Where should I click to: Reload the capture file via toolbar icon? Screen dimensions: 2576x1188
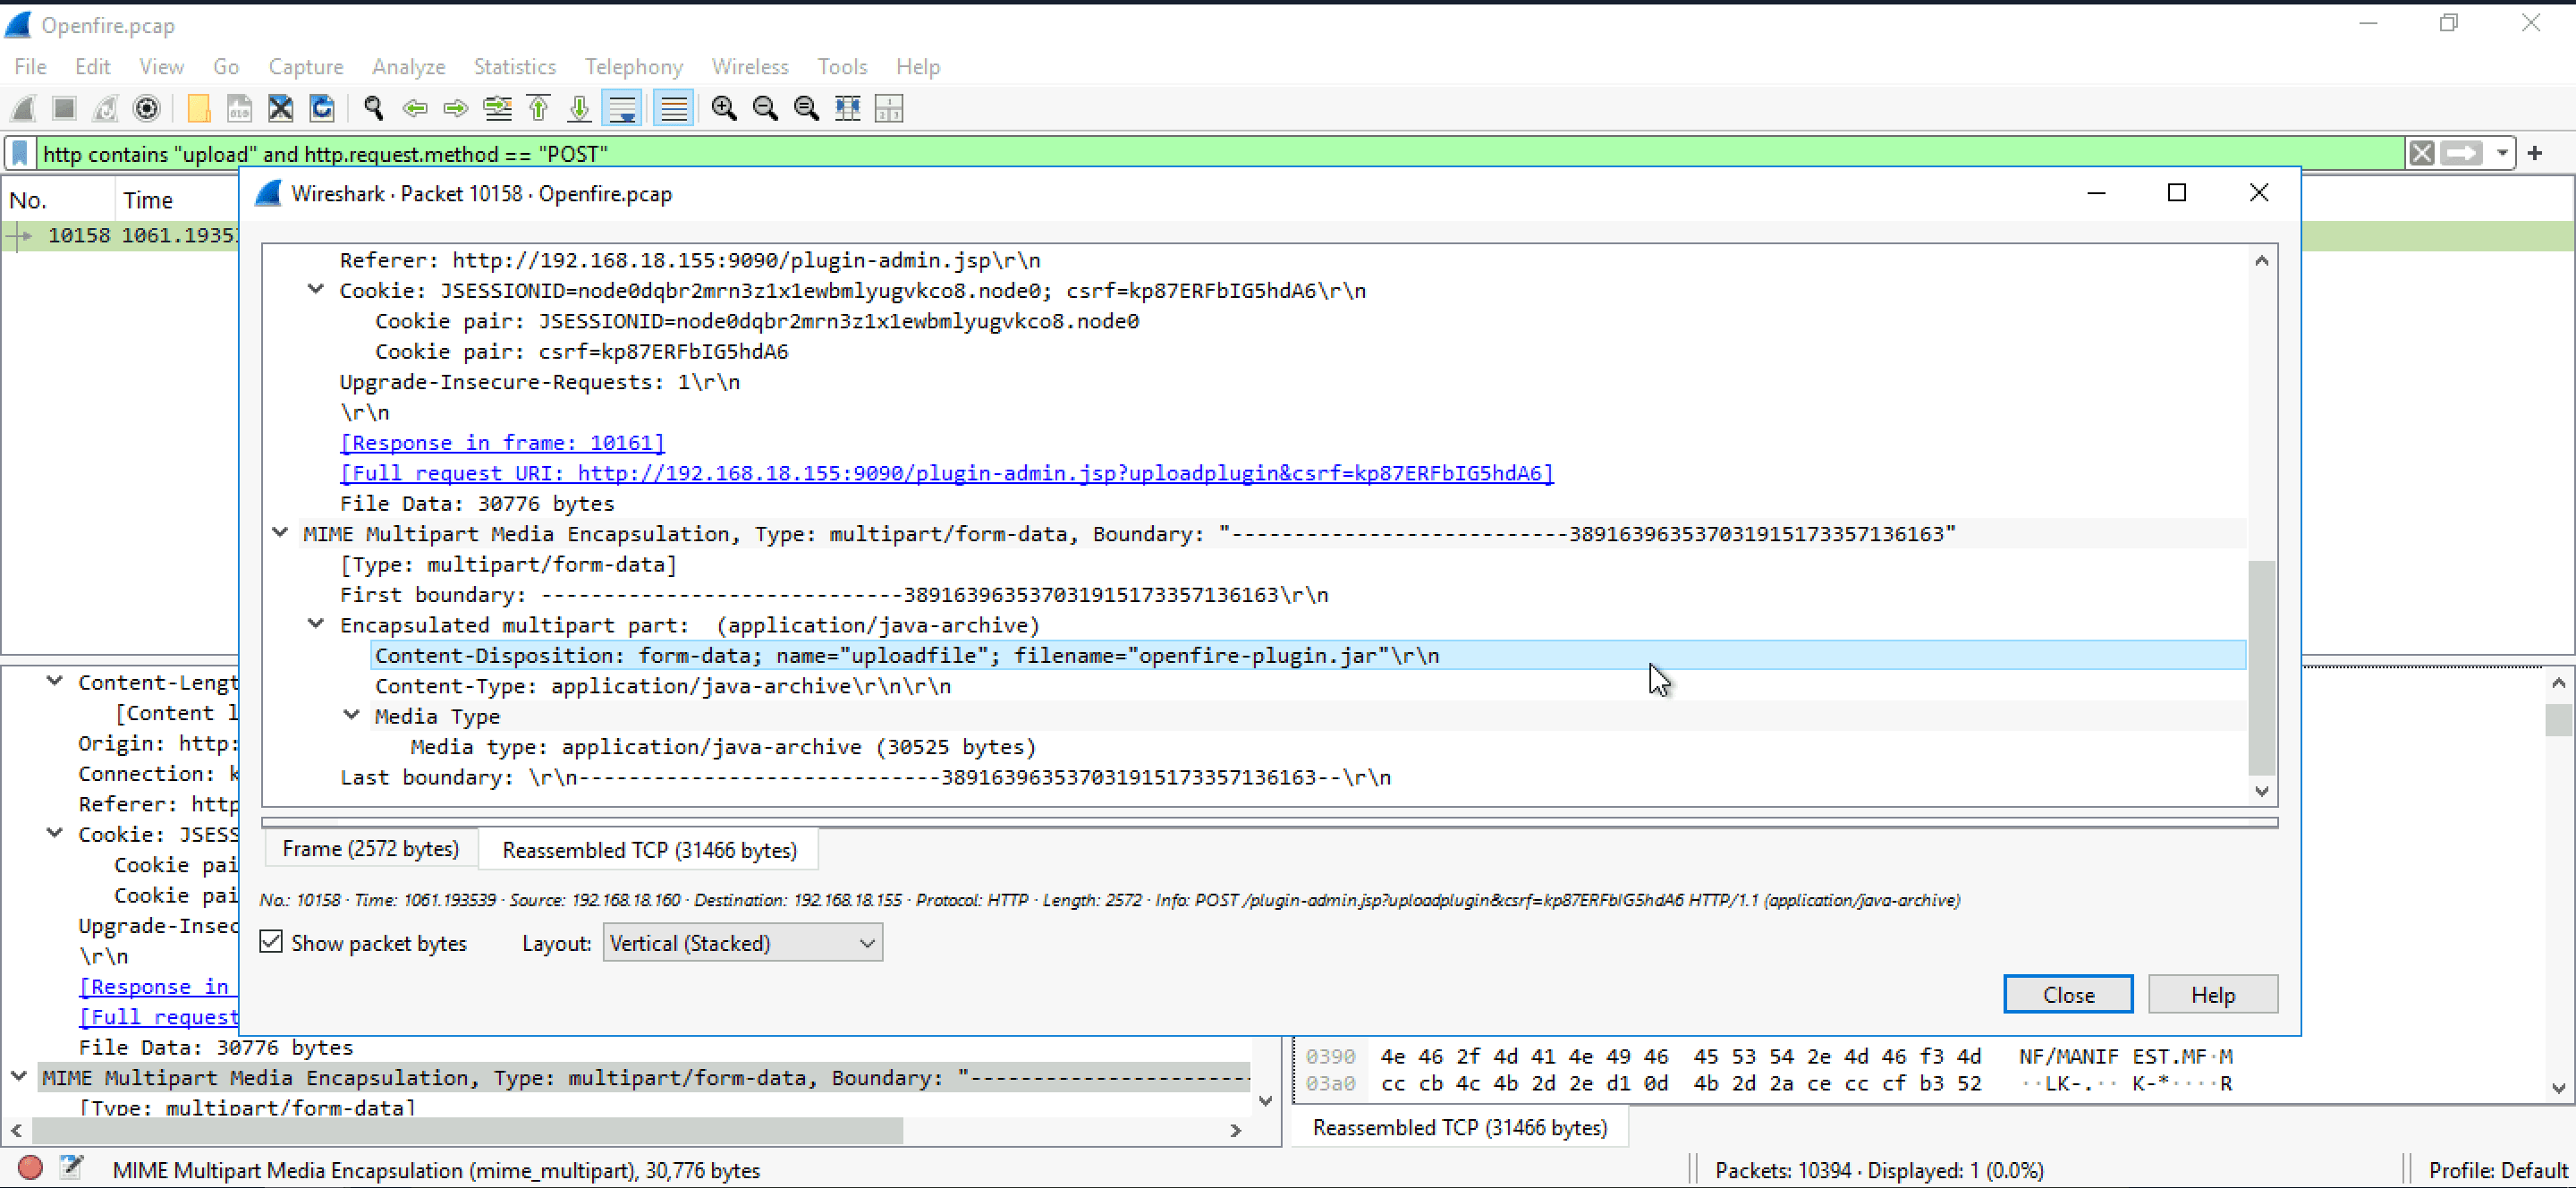point(321,108)
